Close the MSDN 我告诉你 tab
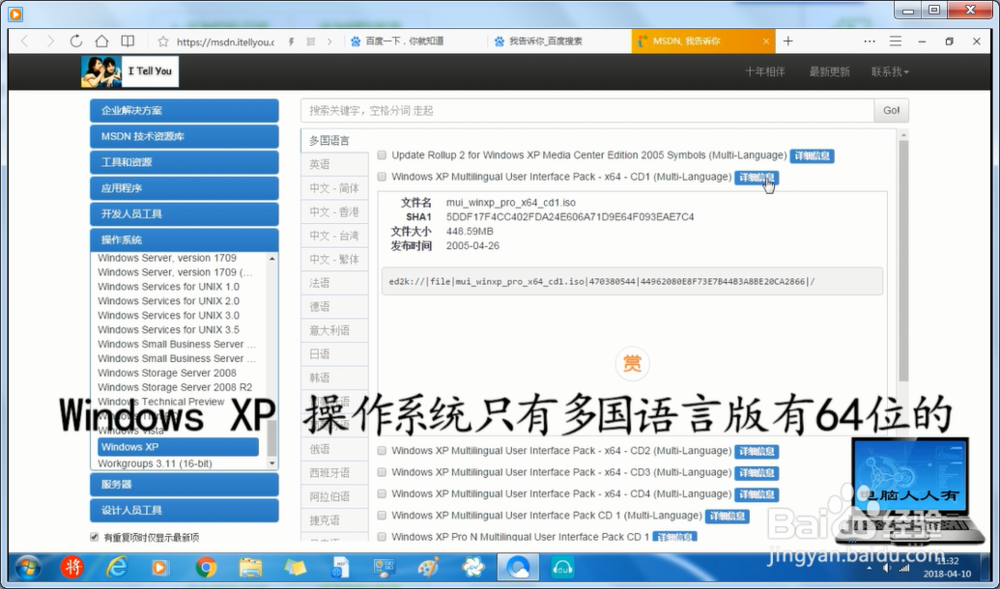 pos(766,41)
